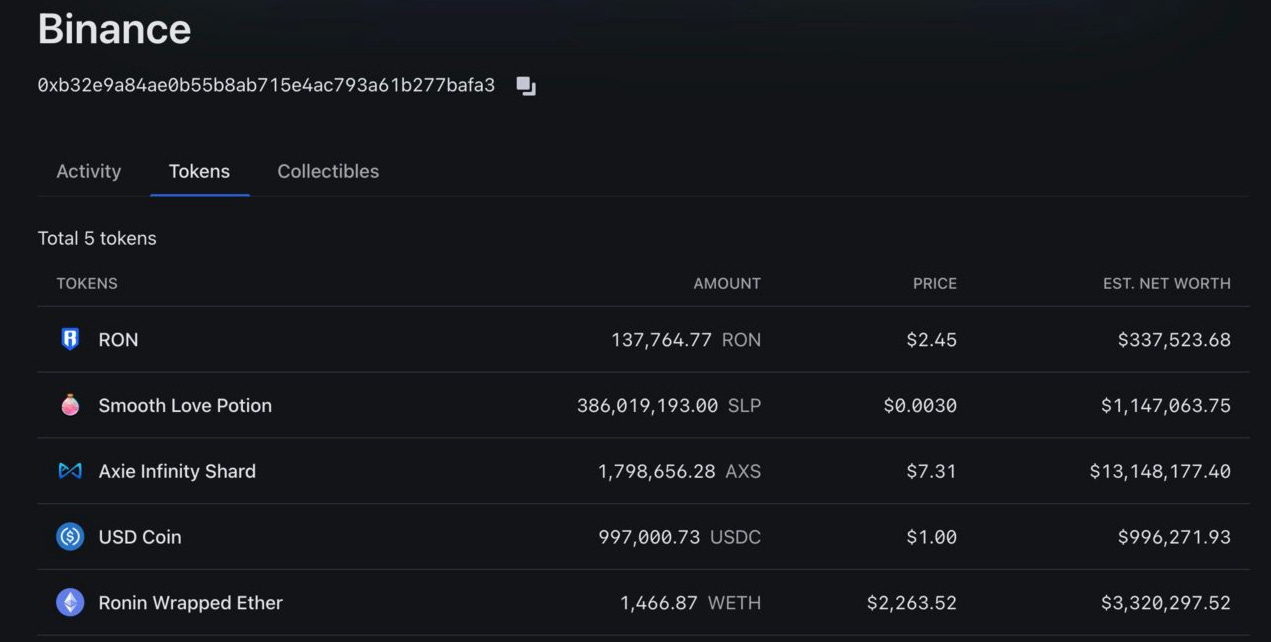Click the amount 997,000.73 USDC
This screenshot has width=1271, height=642.
point(680,537)
